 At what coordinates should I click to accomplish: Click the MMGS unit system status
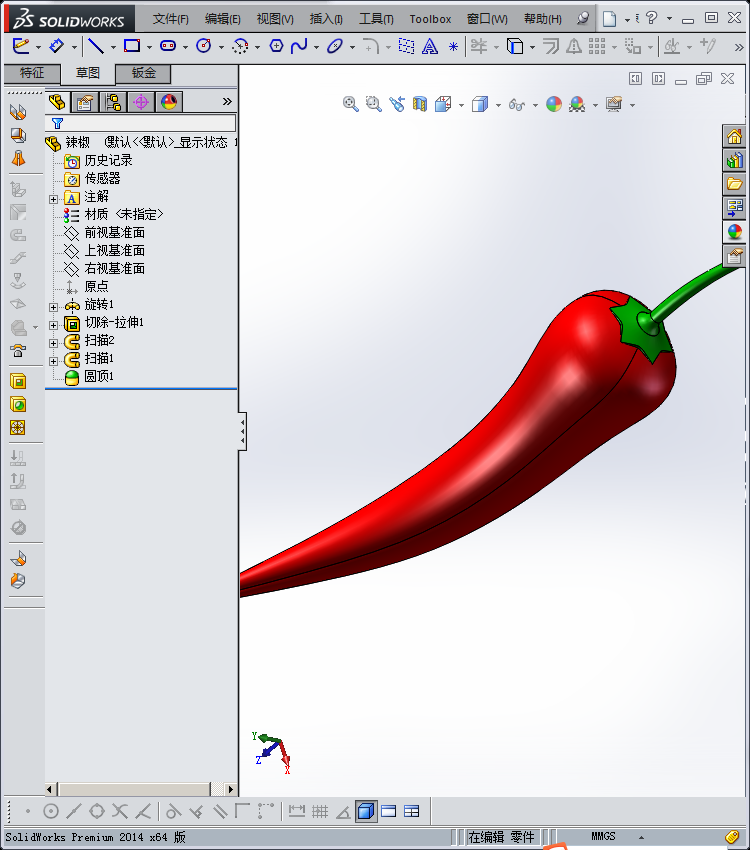click(x=603, y=836)
